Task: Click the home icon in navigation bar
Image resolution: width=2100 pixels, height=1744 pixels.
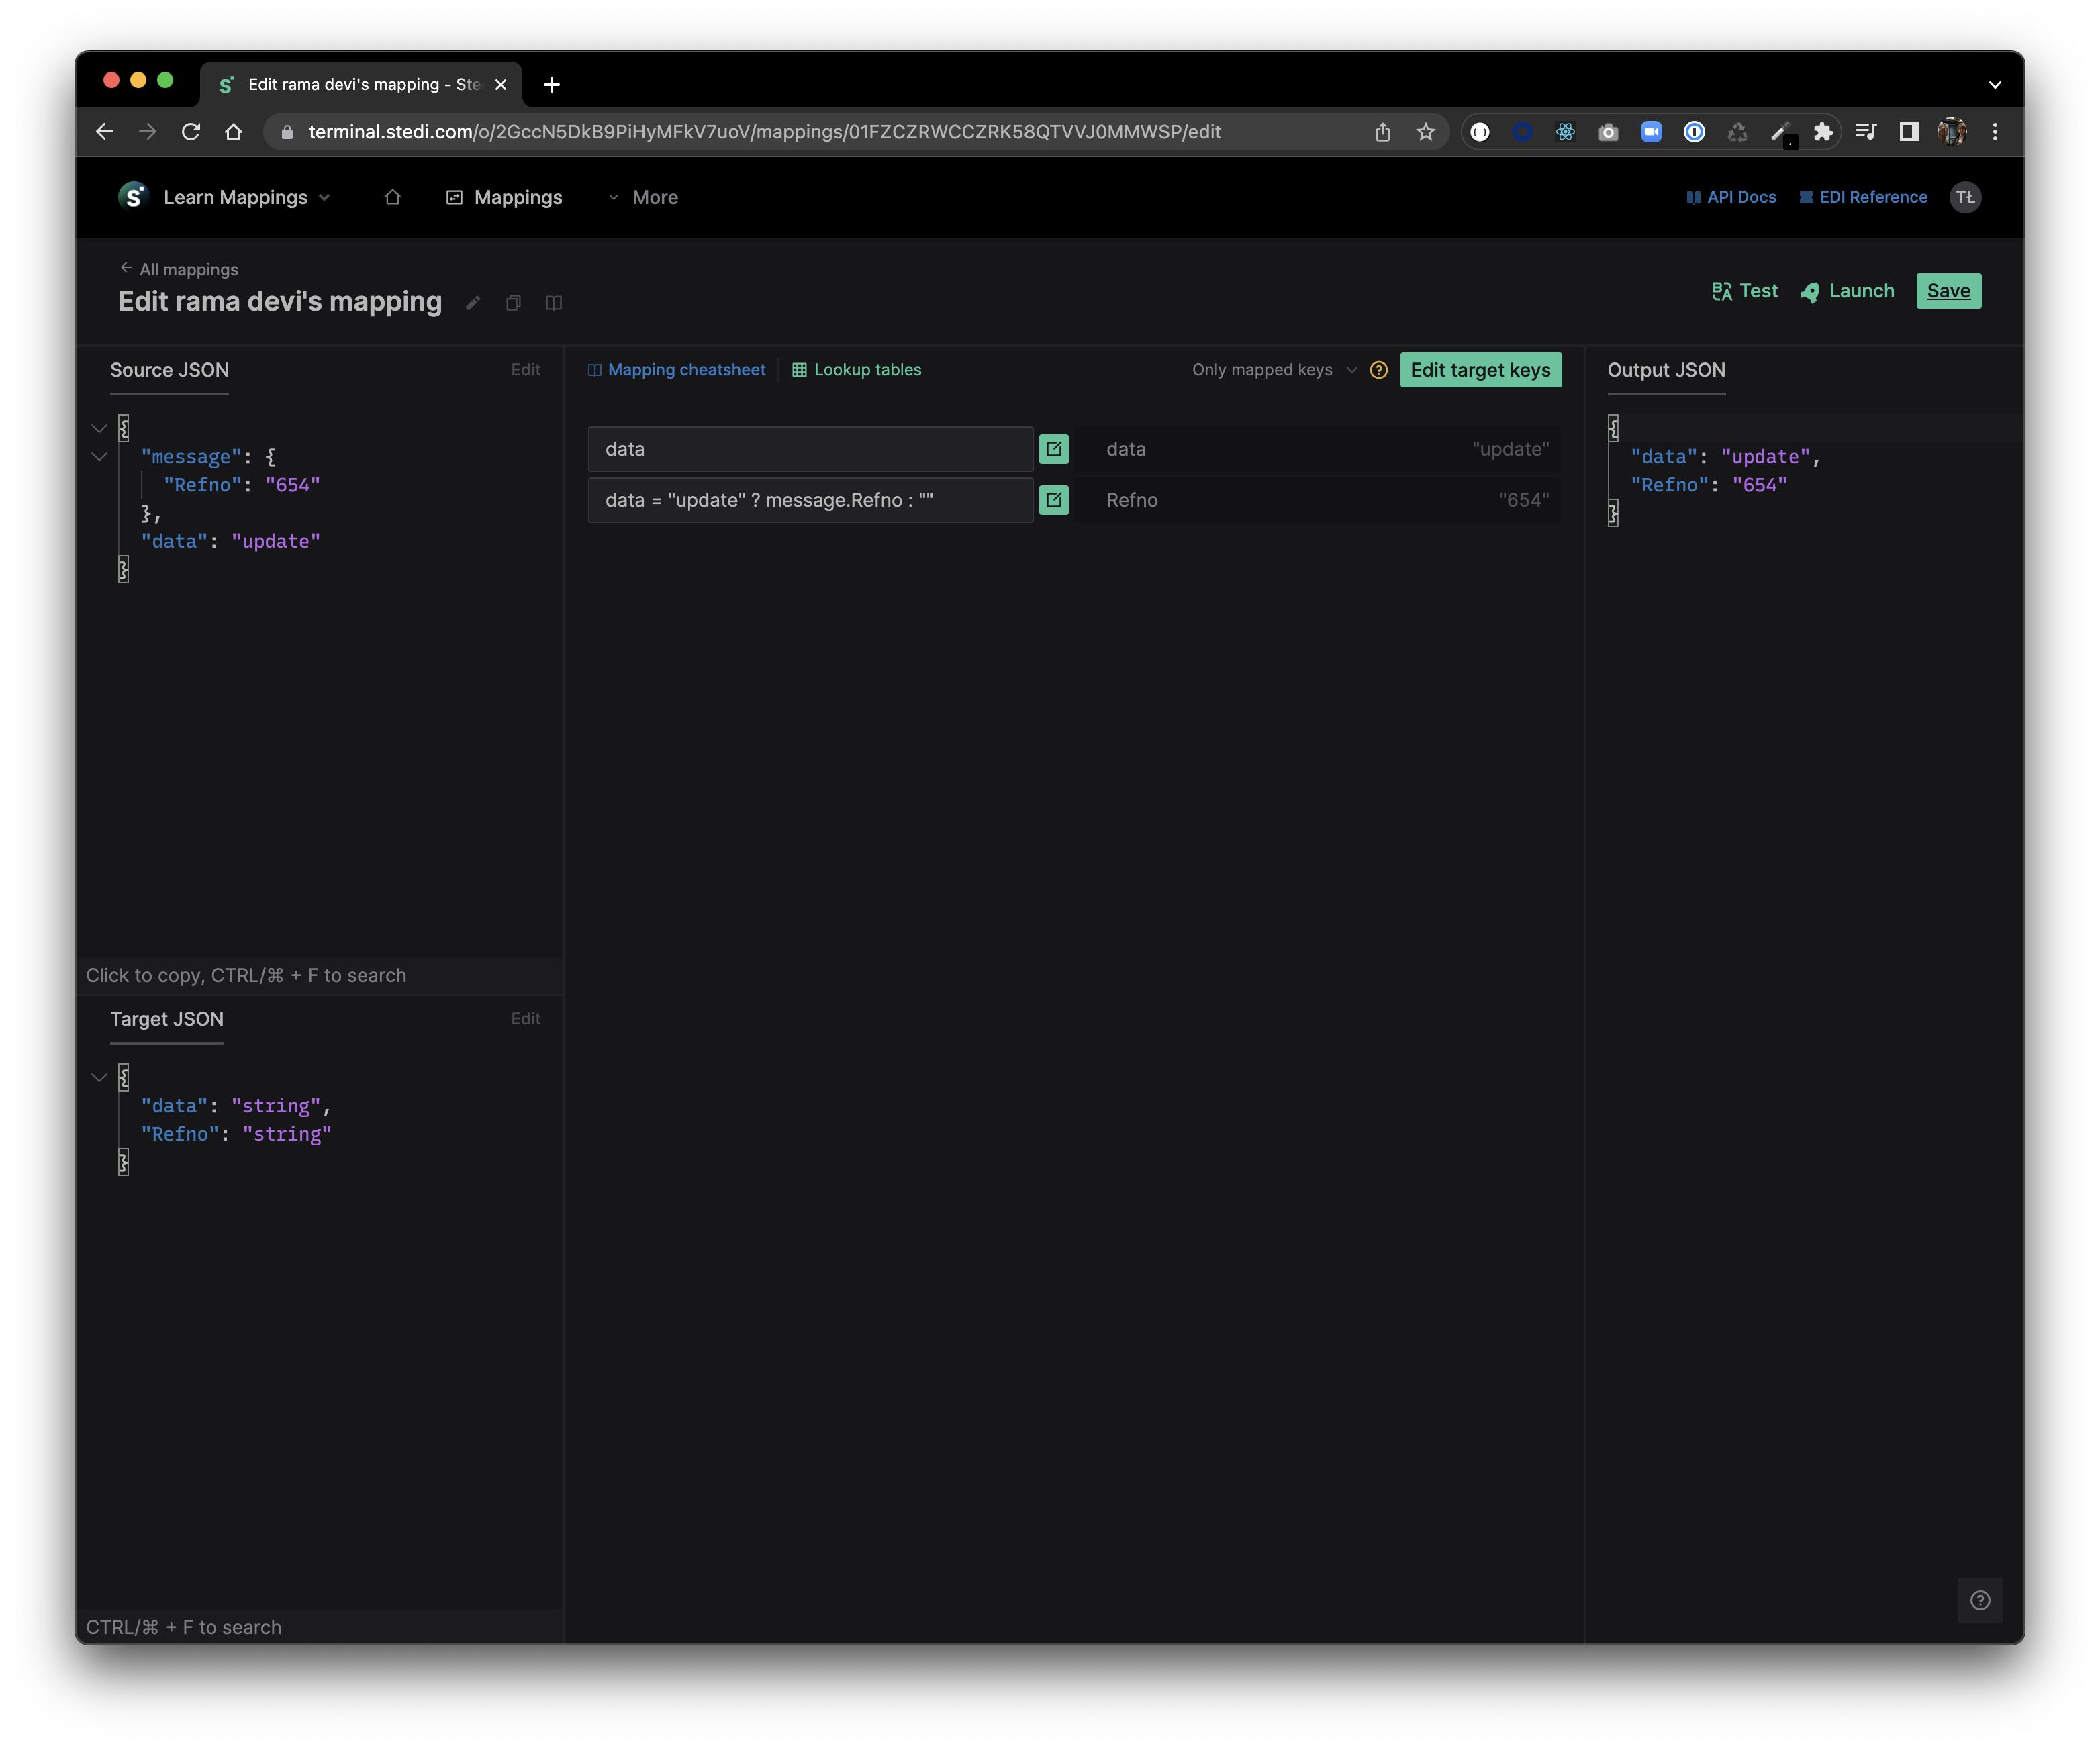Action: tap(392, 197)
